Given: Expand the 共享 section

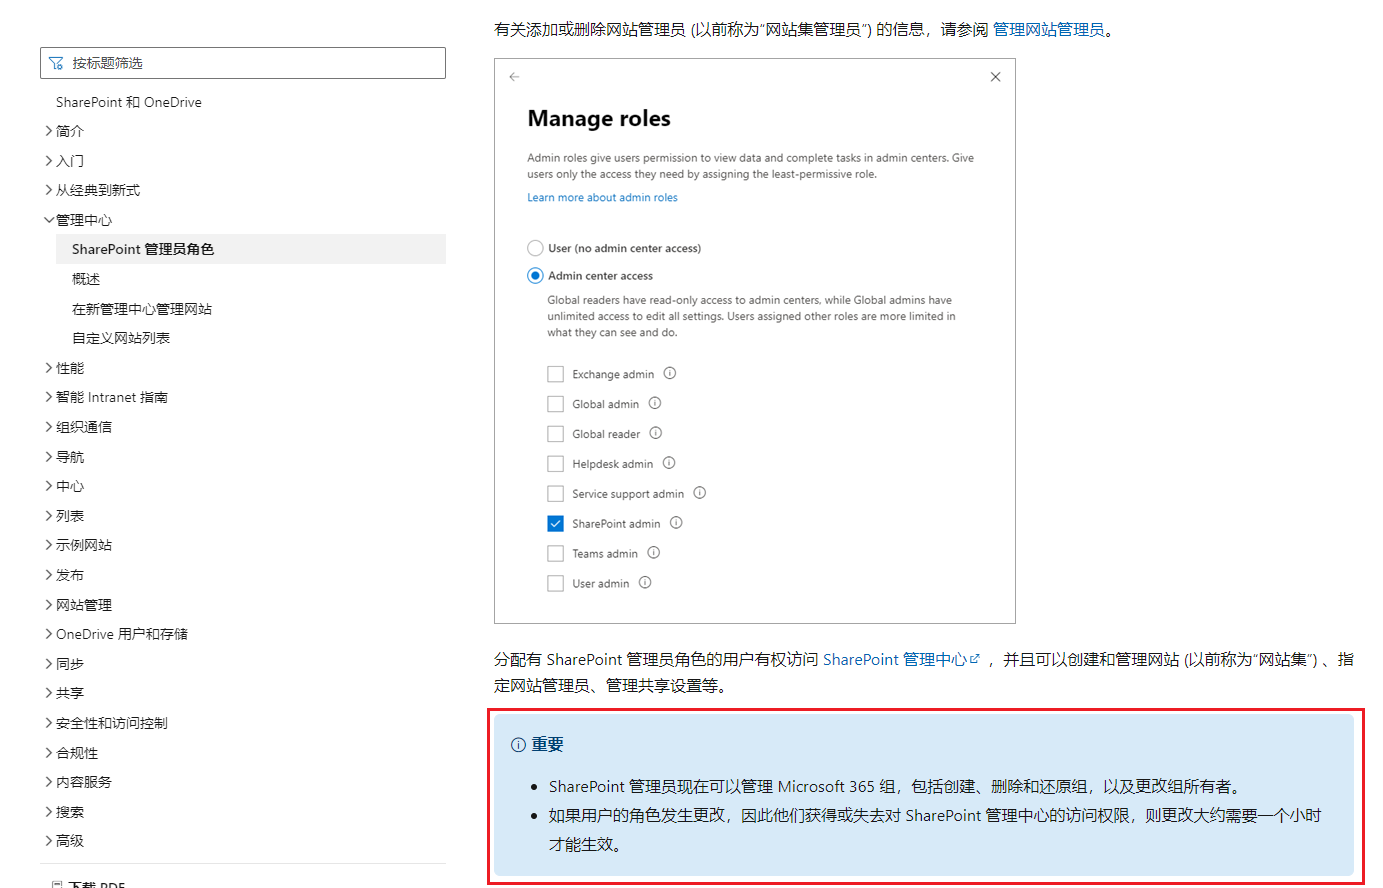Looking at the screenshot, I should pyautogui.click(x=64, y=693).
